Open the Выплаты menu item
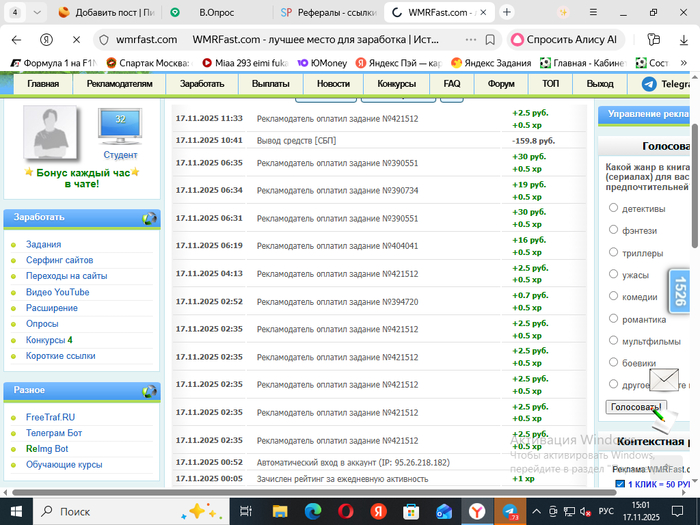 point(270,85)
